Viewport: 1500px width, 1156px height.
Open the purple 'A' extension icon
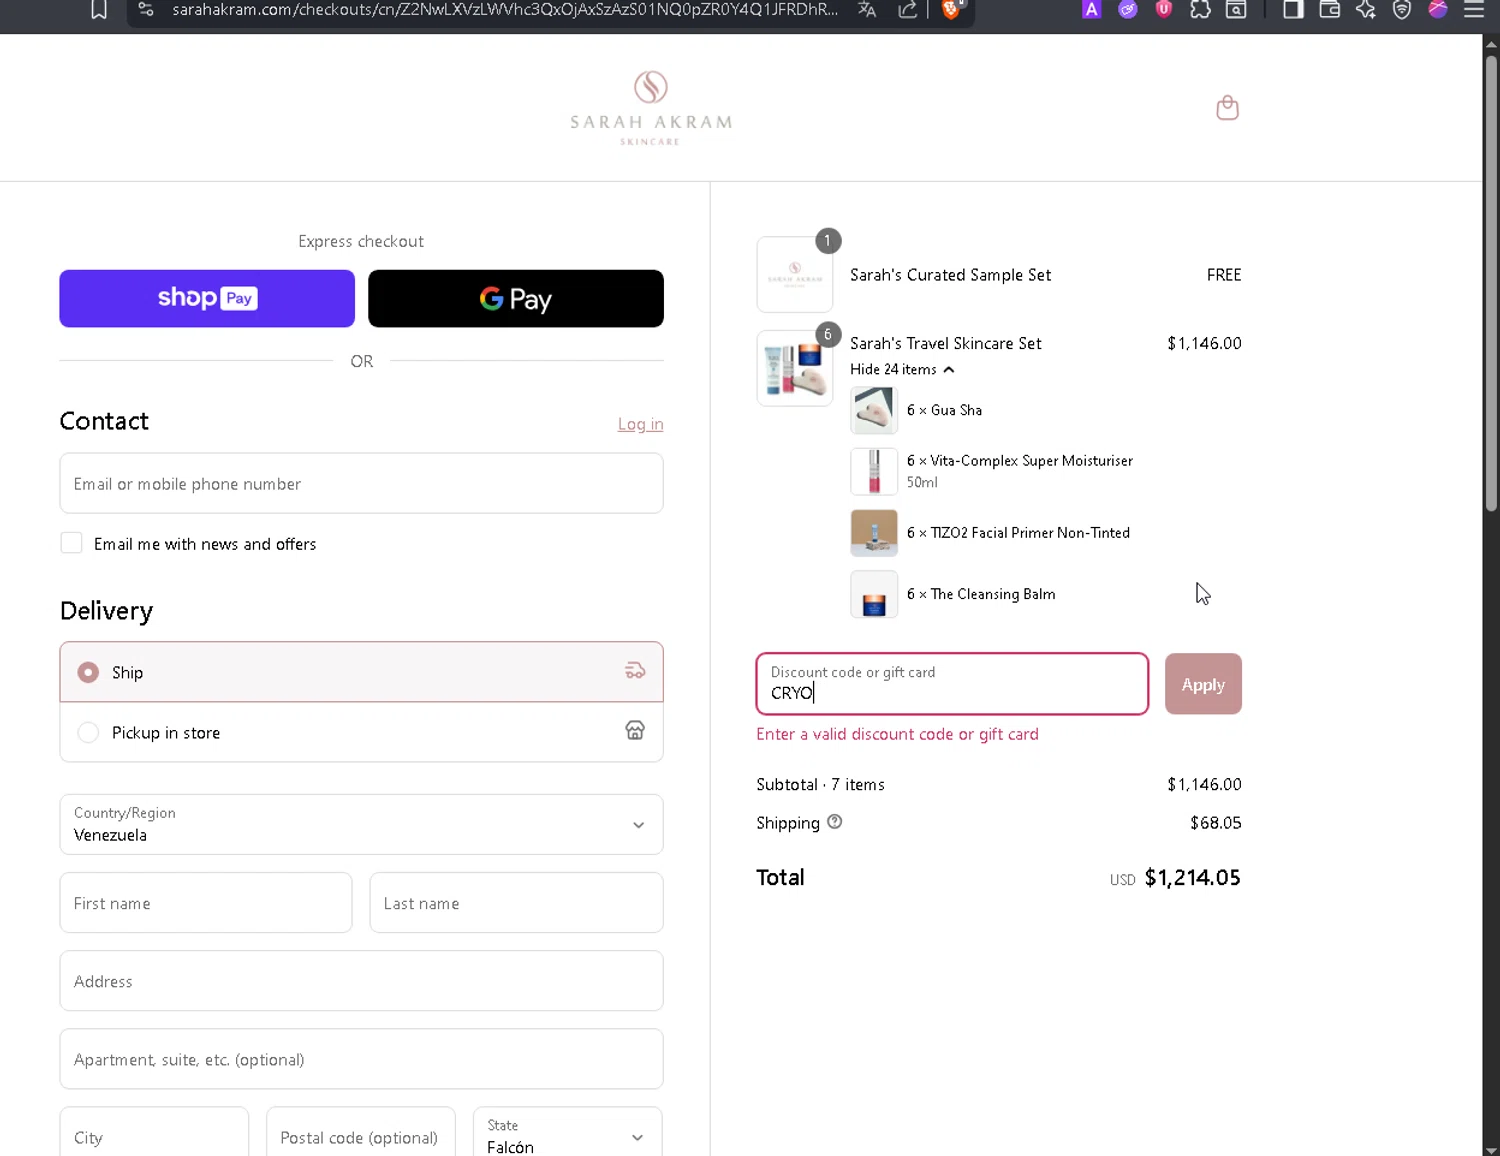coord(1091,10)
